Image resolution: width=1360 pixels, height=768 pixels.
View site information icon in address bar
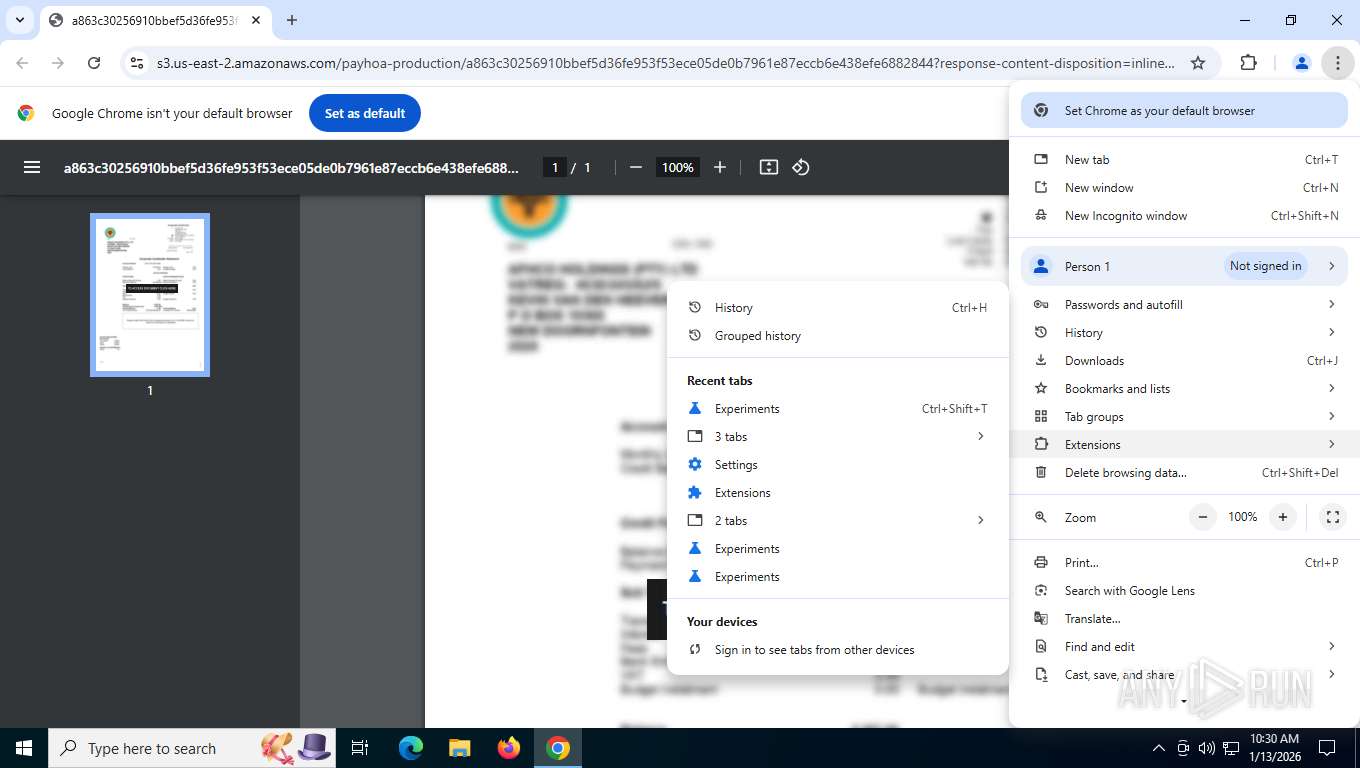click(x=136, y=63)
